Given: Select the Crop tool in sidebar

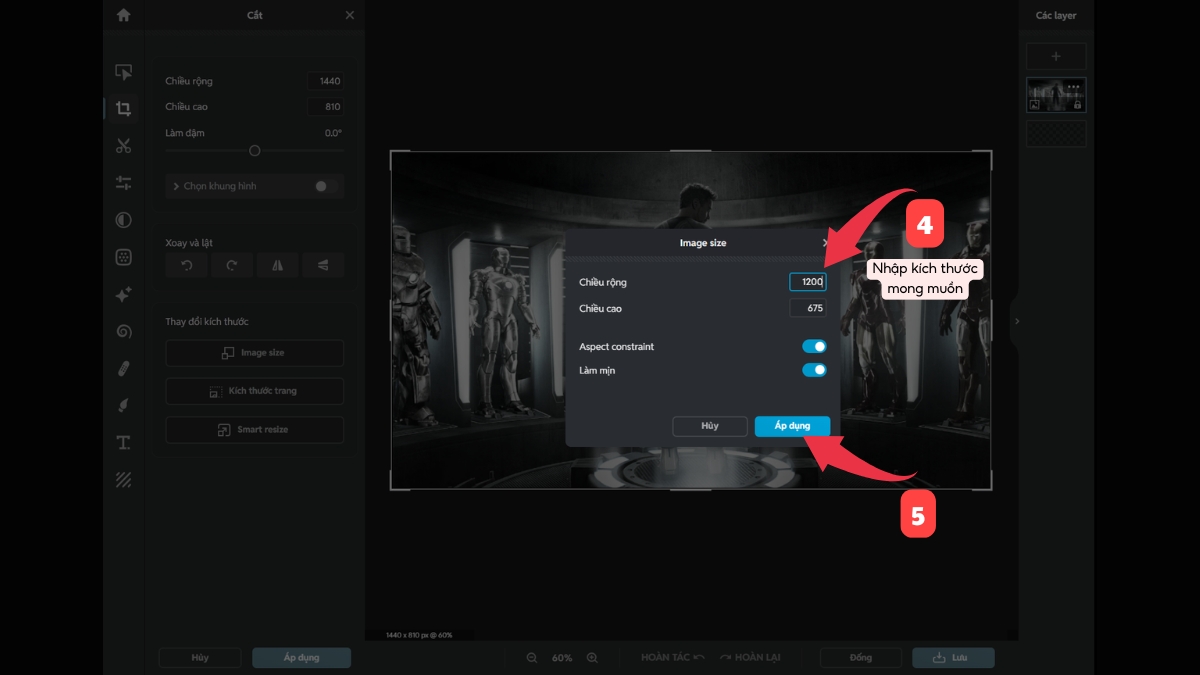Looking at the screenshot, I should coord(124,109).
